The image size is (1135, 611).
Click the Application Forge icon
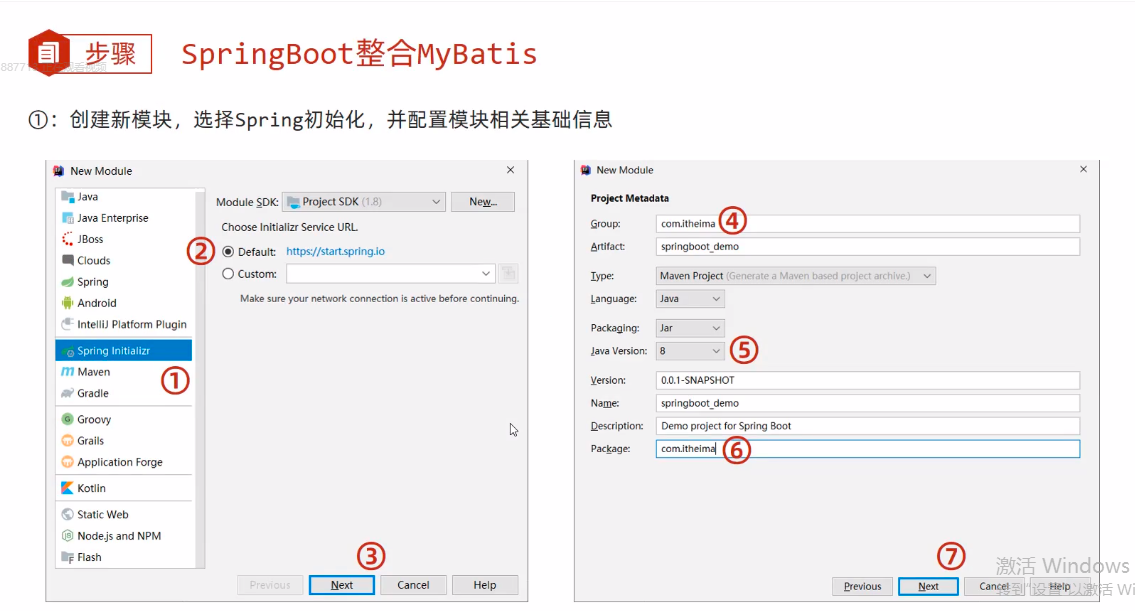(68, 462)
